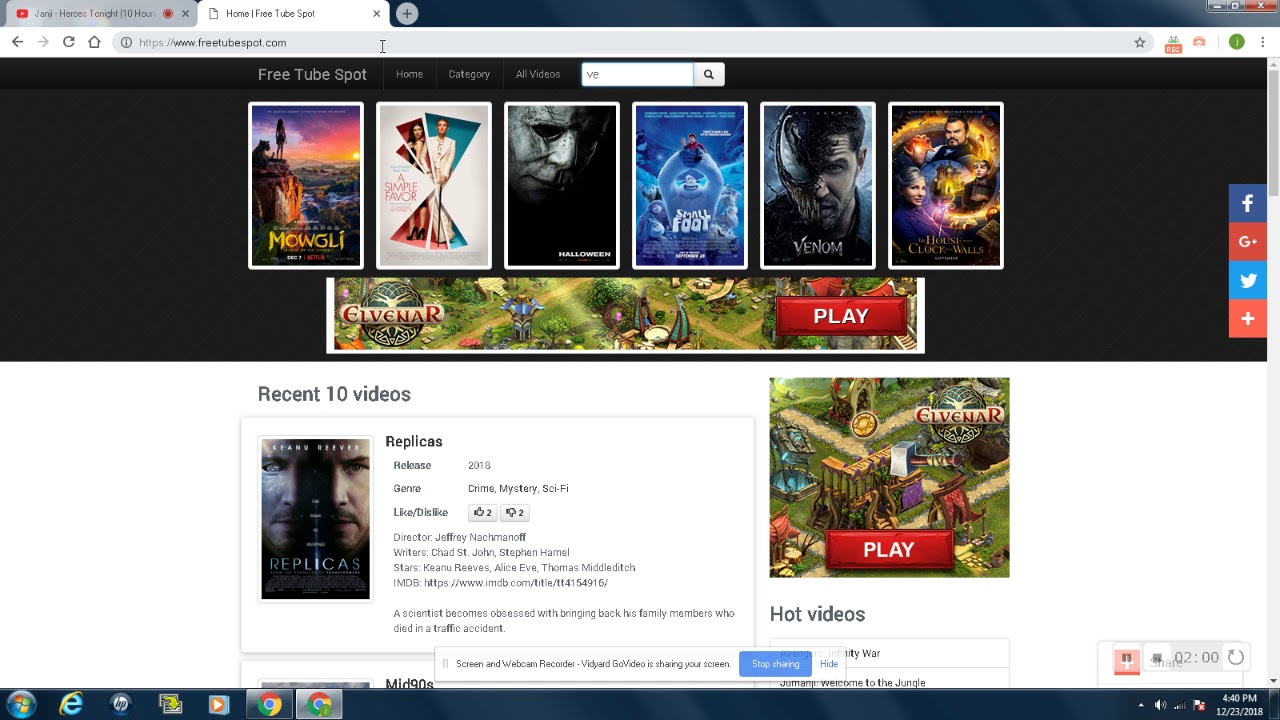The height and width of the screenshot is (720, 1280).
Task: Click the Free Tube Spot site logo
Action: [x=312, y=74]
